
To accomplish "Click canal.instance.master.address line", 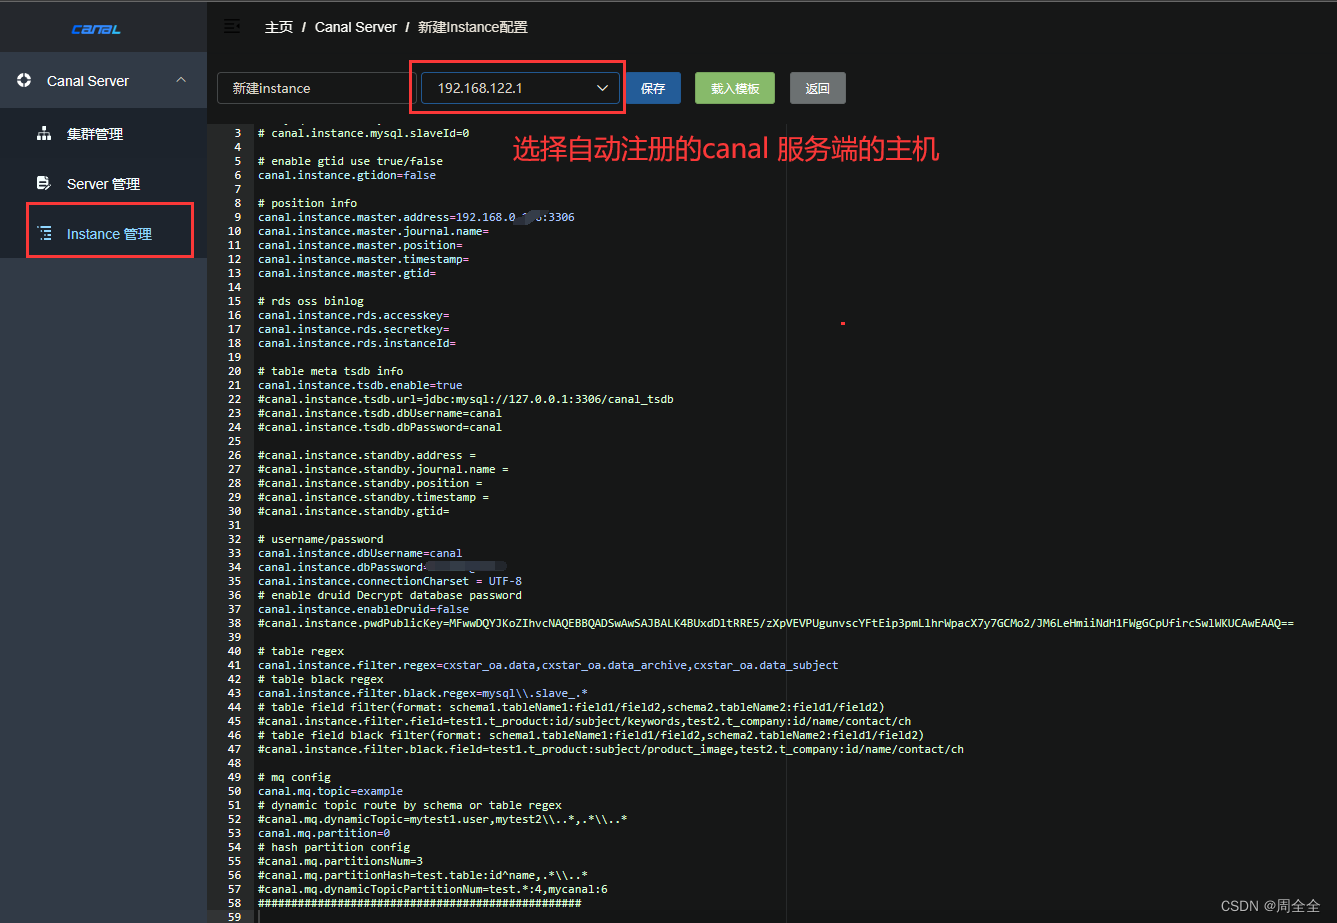I will click(x=416, y=217).
